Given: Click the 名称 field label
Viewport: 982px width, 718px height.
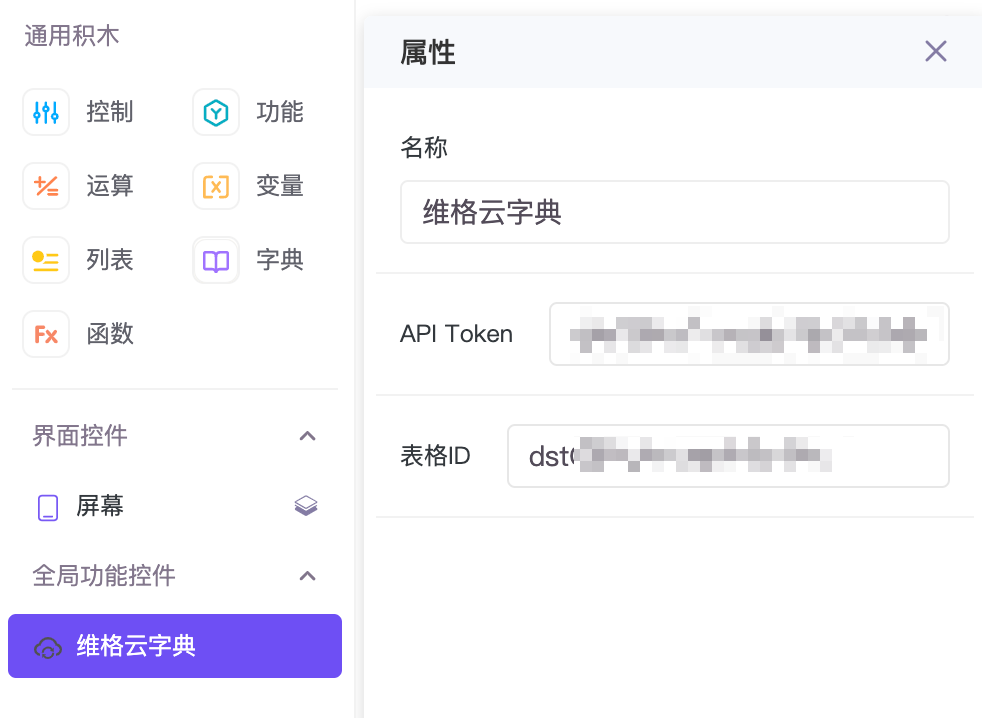Looking at the screenshot, I should click(x=424, y=148).
